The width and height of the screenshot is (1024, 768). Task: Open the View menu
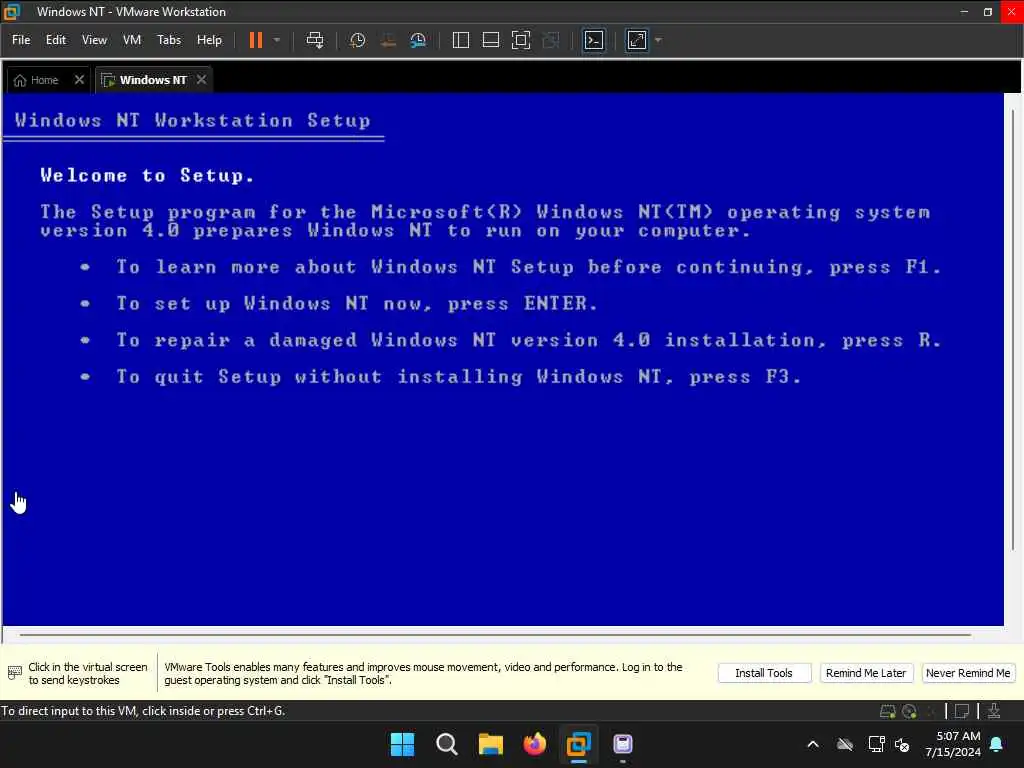94,40
